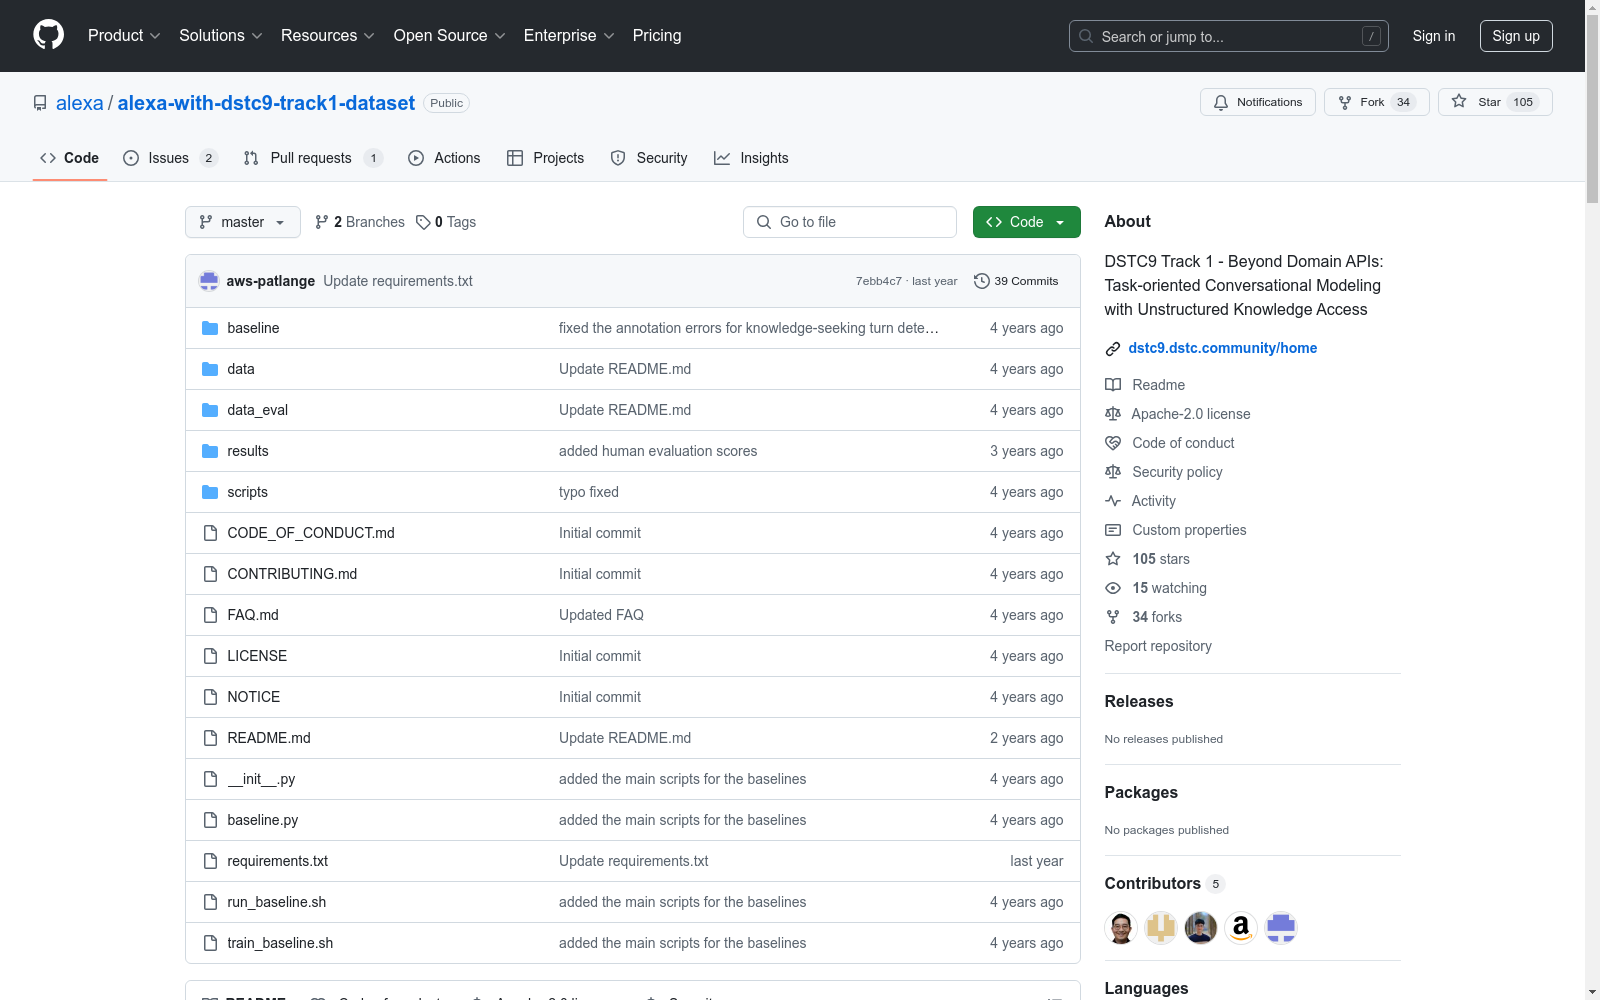
Task: Open the 'typo fixed' commit message
Action: pyautogui.click(x=589, y=492)
